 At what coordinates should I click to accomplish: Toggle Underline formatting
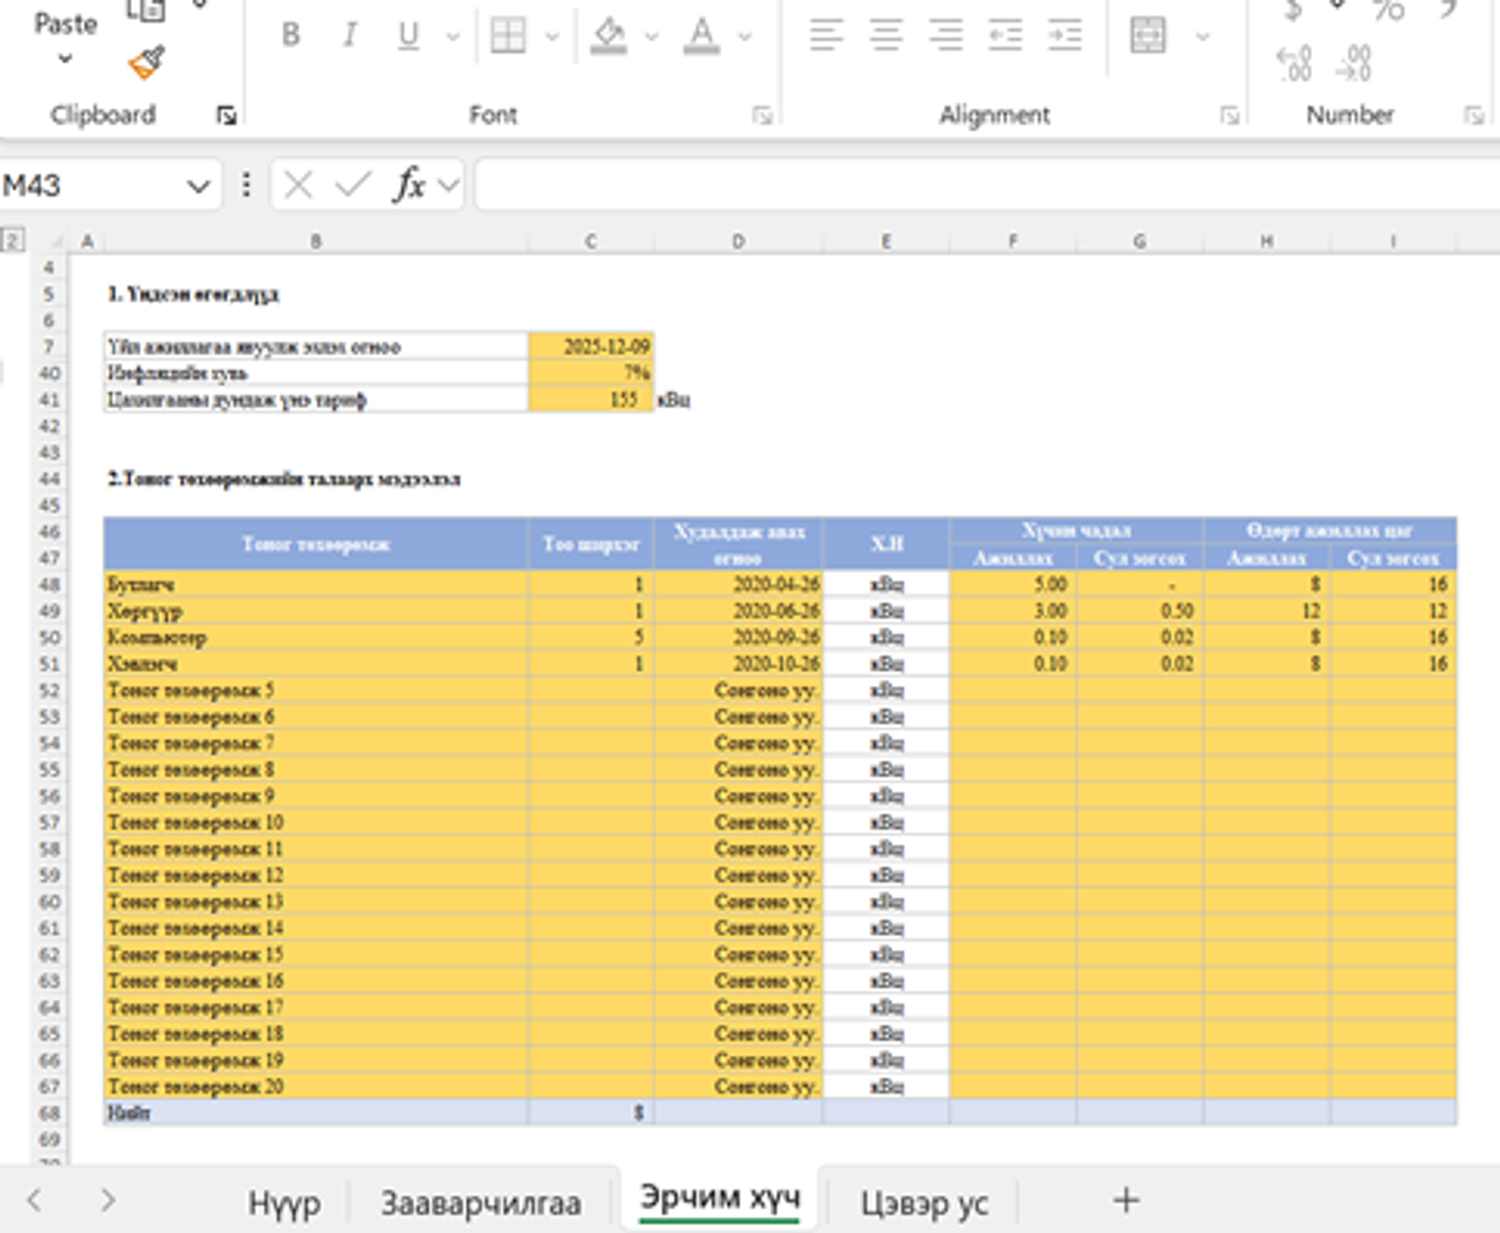408,36
